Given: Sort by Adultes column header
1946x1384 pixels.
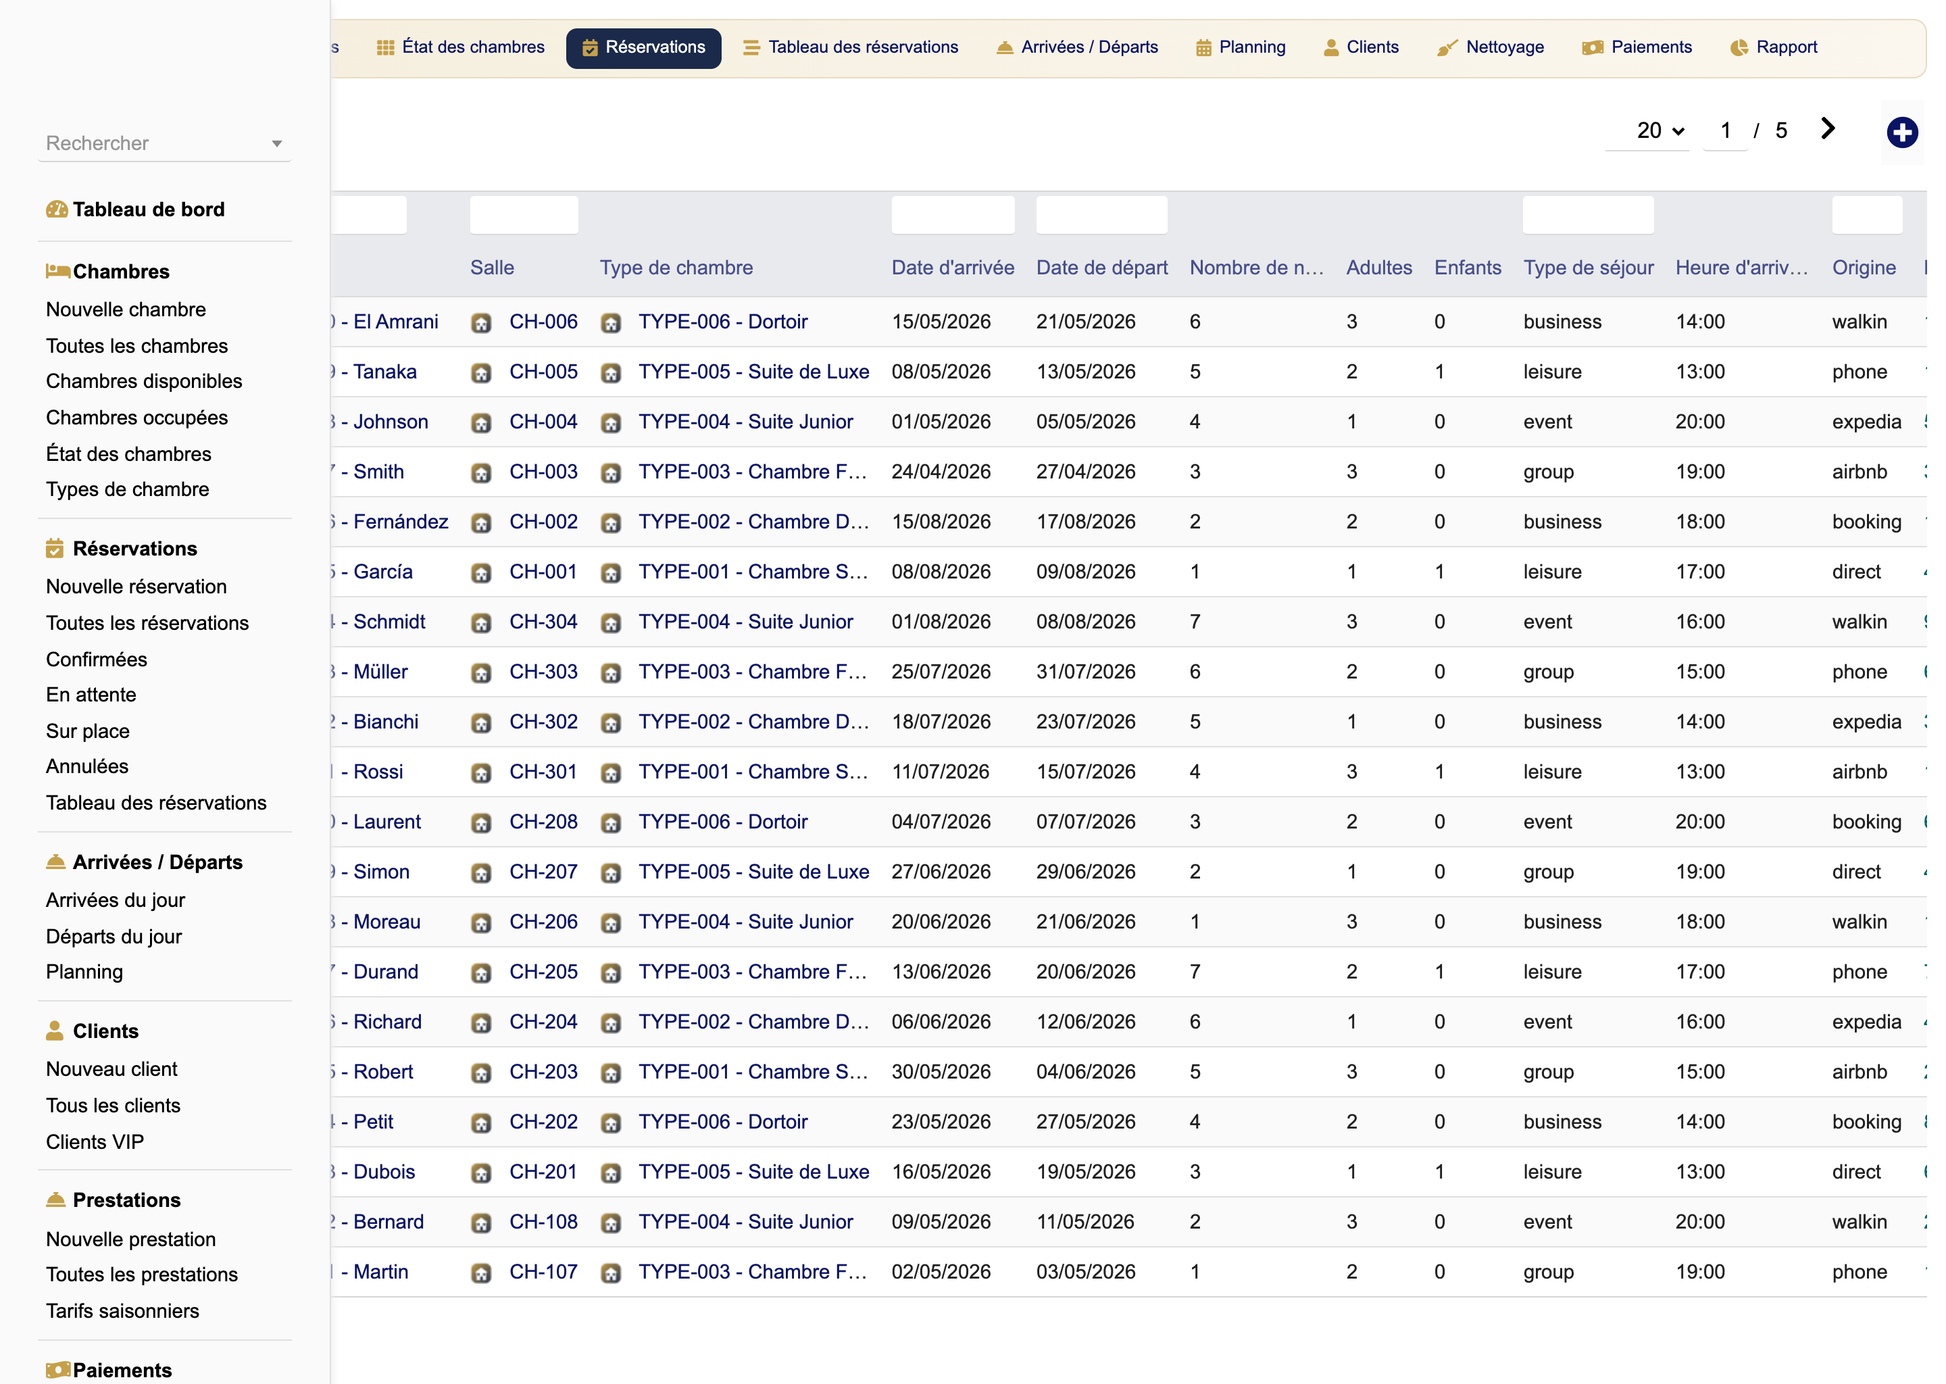Looking at the screenshot, I should (x=1379, y=267).
